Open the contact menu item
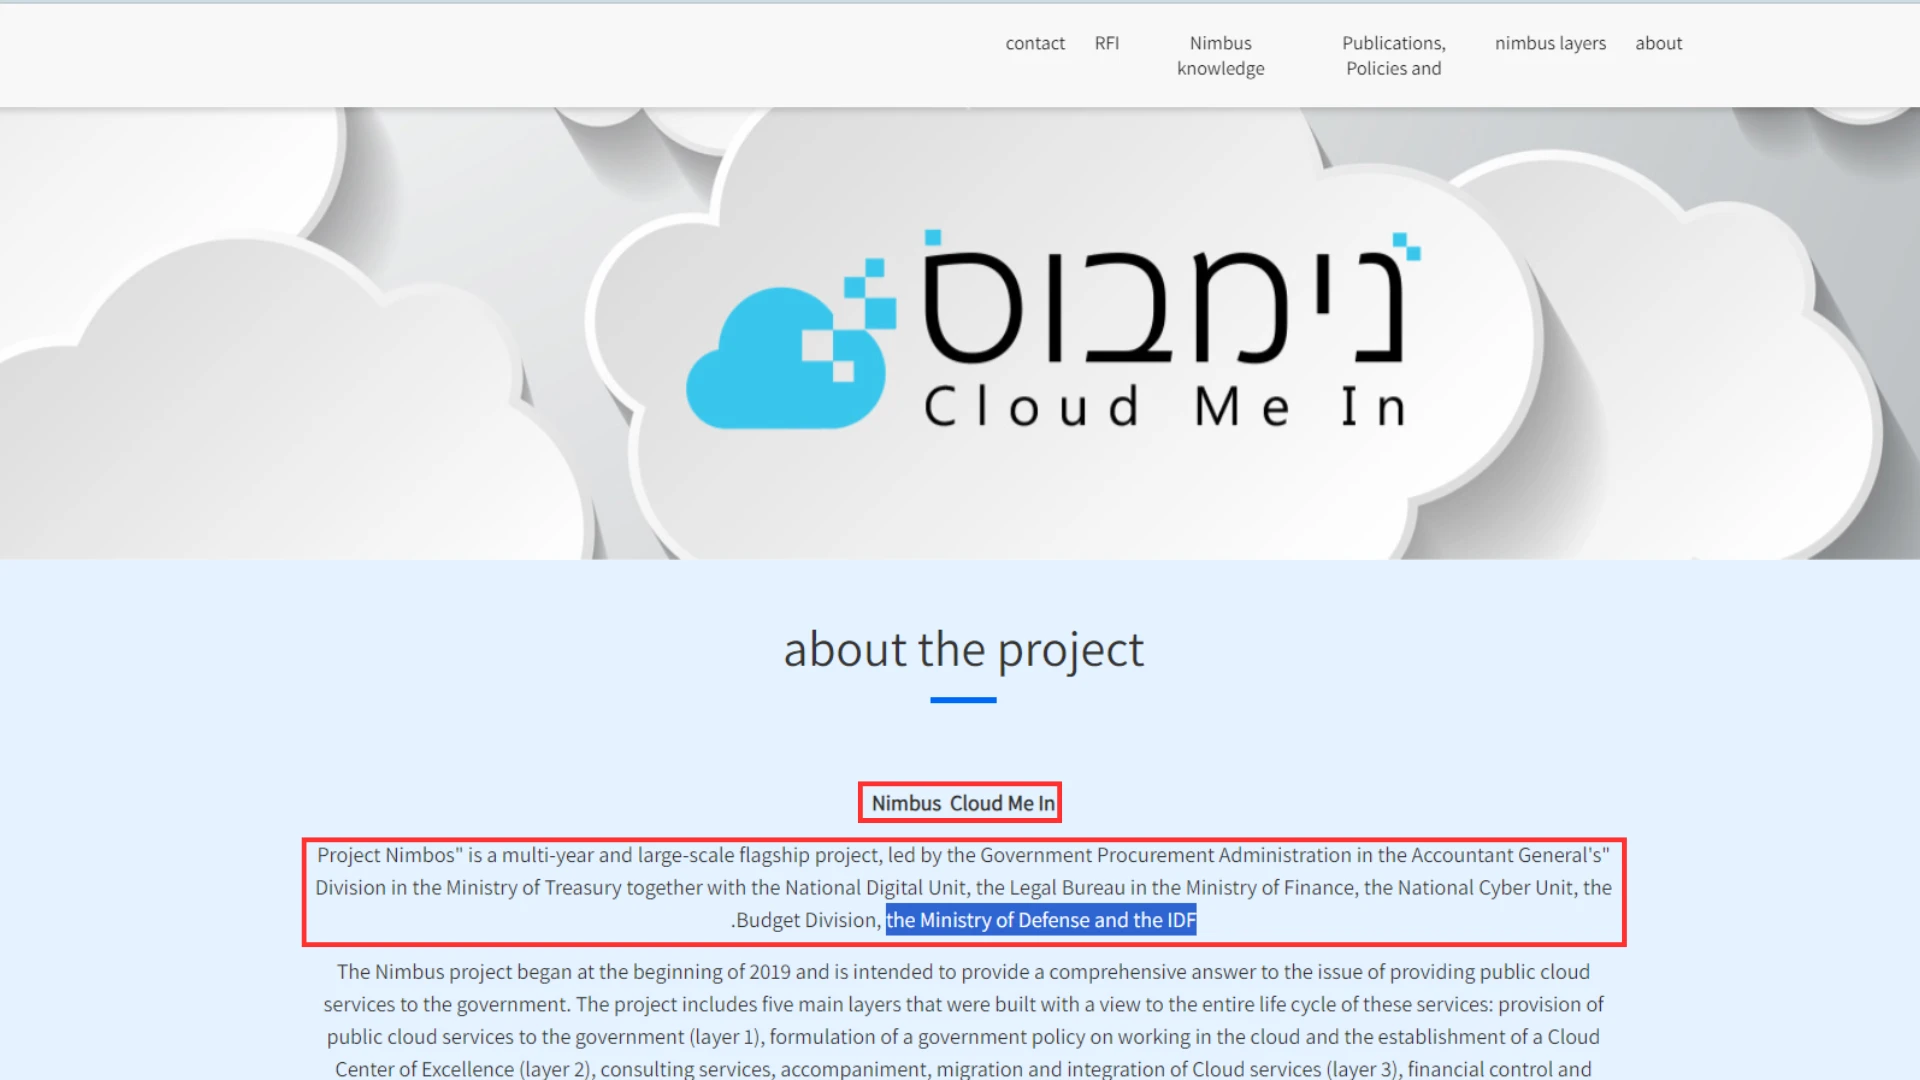The height and width of the screenshot is (1080, 1920). click(1035, 43)
